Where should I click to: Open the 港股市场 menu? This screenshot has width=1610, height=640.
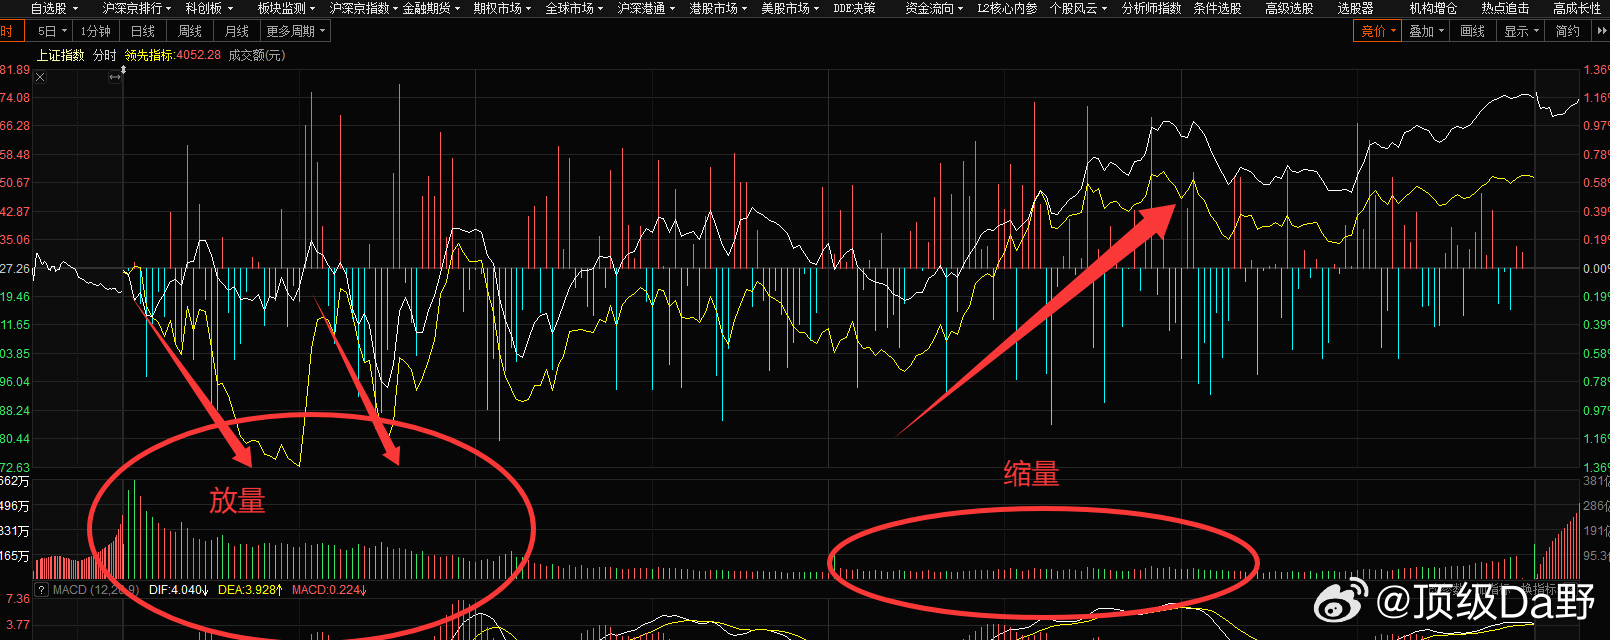[x=718, y=8]
